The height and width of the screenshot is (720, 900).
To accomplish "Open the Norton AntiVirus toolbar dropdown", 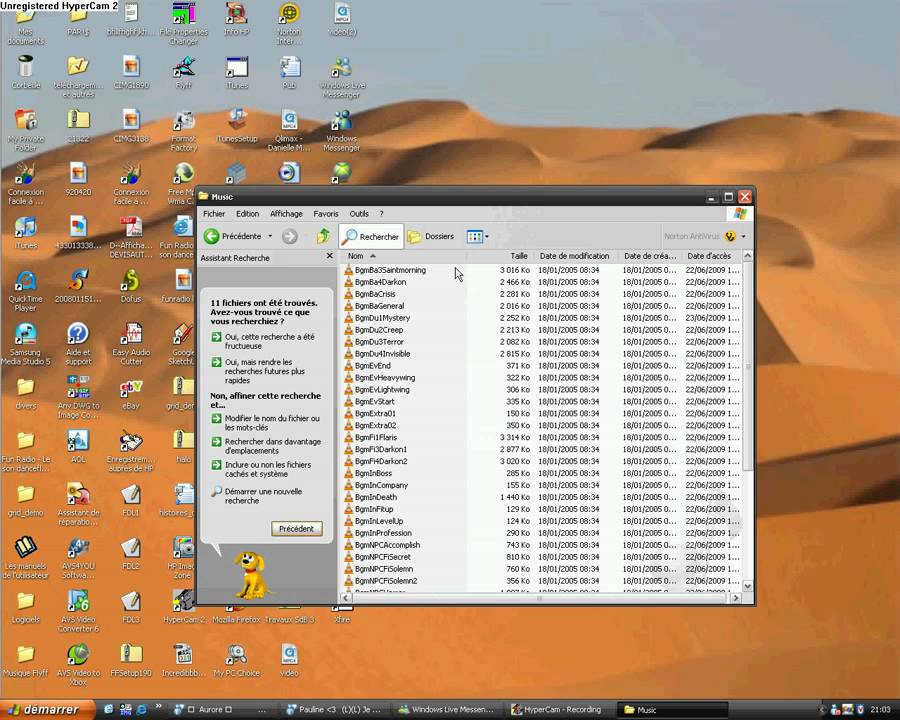I will [x=743, y=236].
